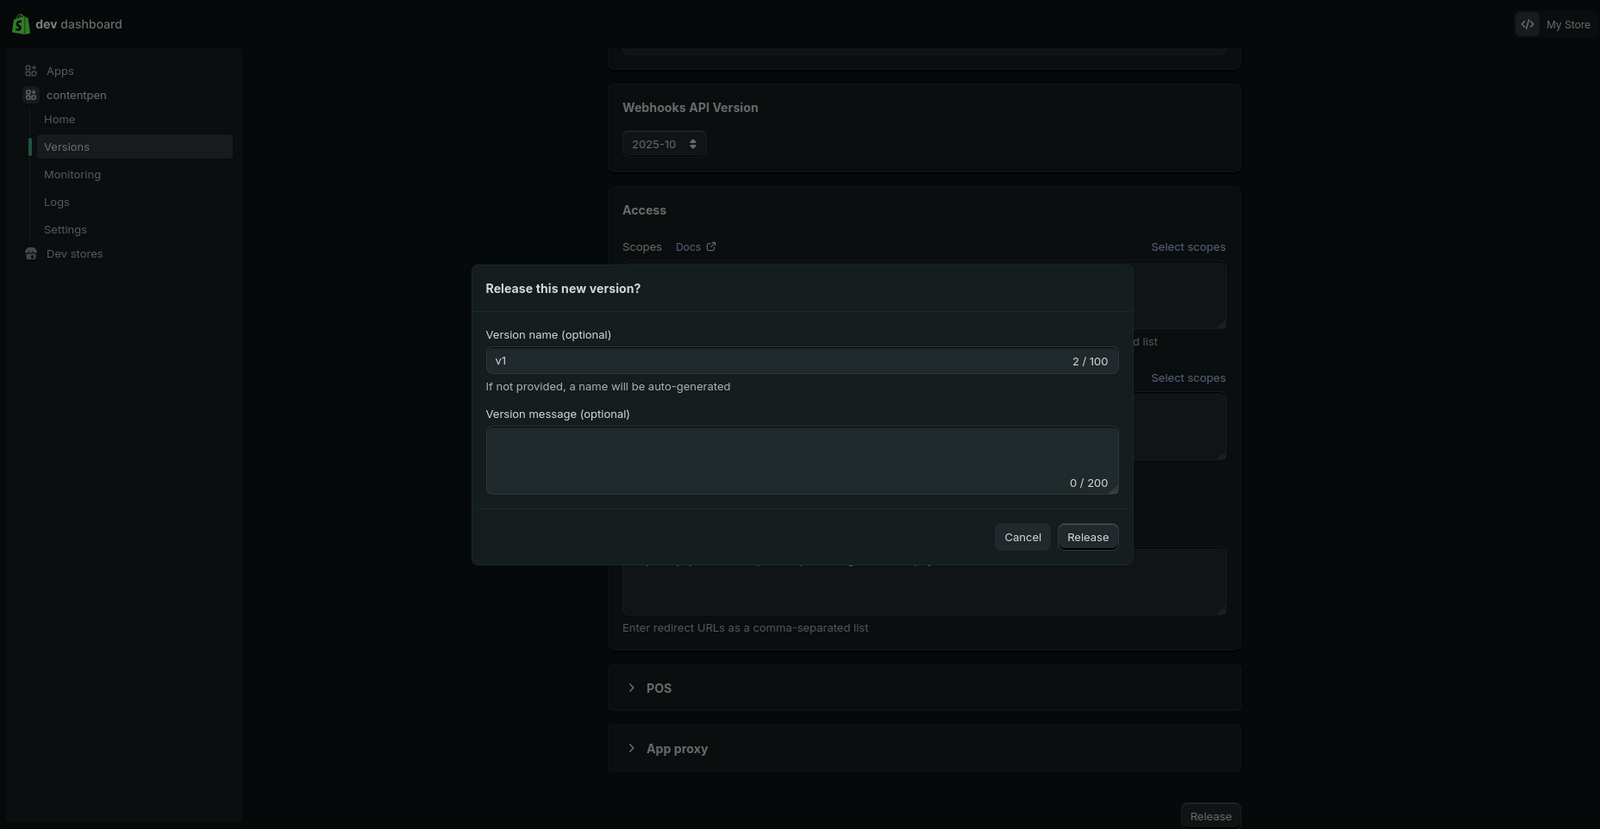The height and width of the screenshot is (829, 1600).
Task: Go to Home in the sidebar
Action: [60, 119]
